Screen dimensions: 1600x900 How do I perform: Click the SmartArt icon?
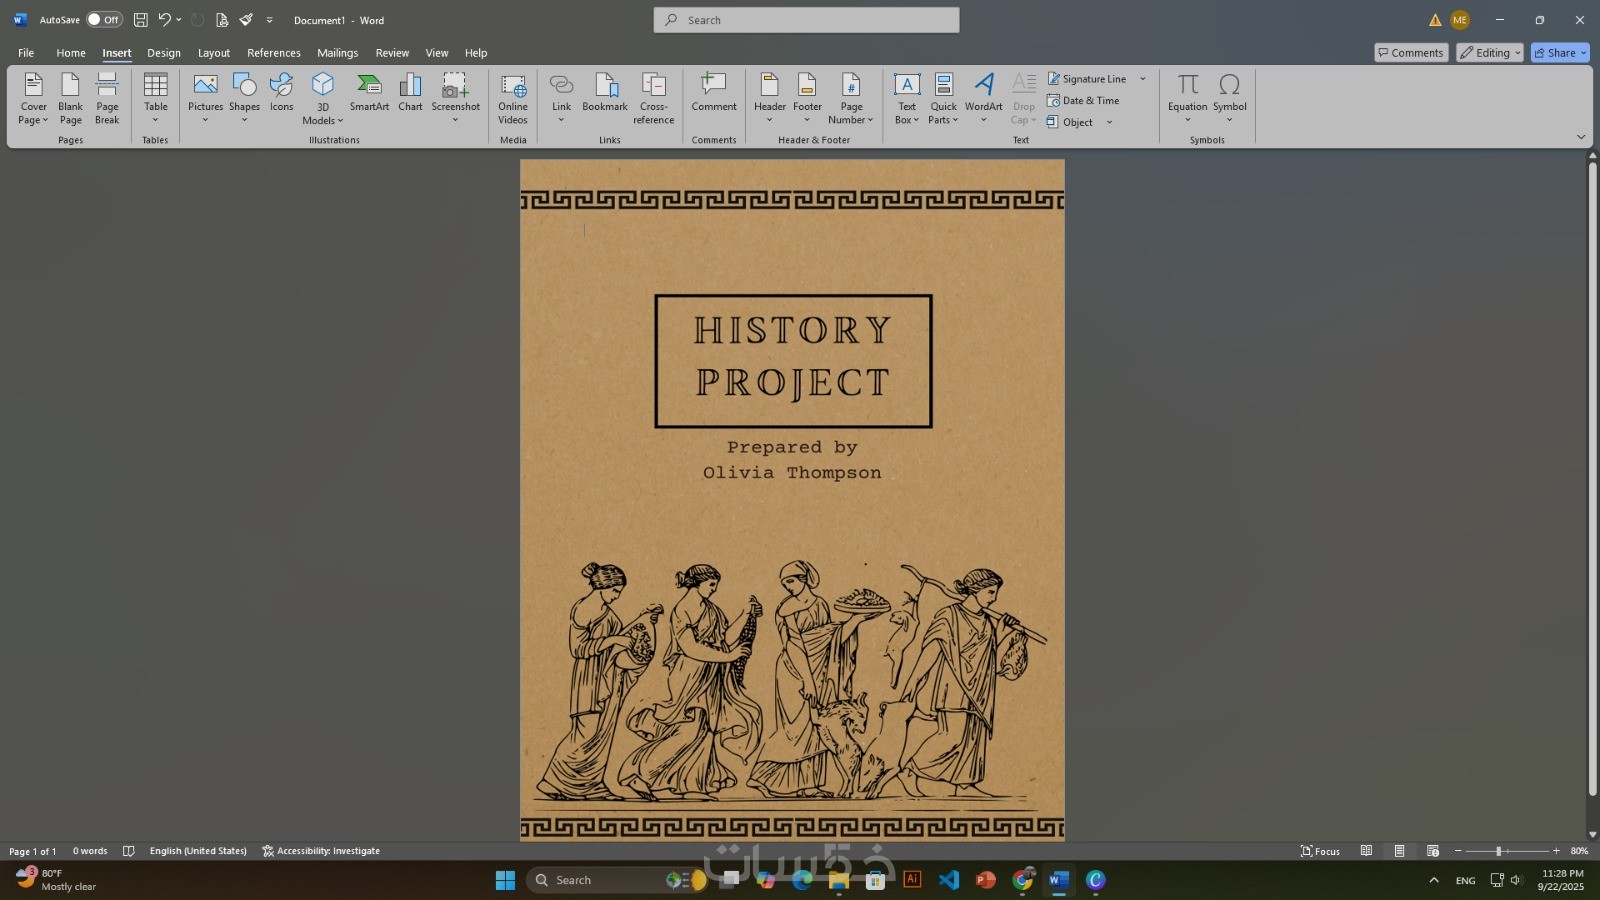pyautogui.click(x=369, y=92)
